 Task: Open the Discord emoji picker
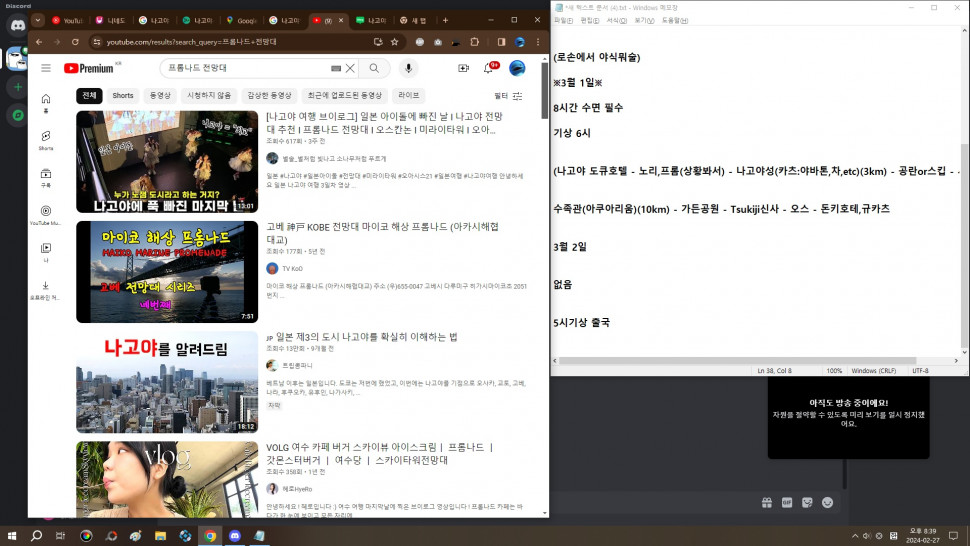(828, 503)
